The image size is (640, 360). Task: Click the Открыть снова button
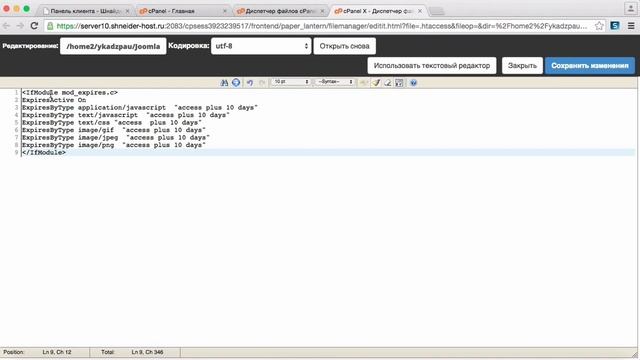pos(344,46)
